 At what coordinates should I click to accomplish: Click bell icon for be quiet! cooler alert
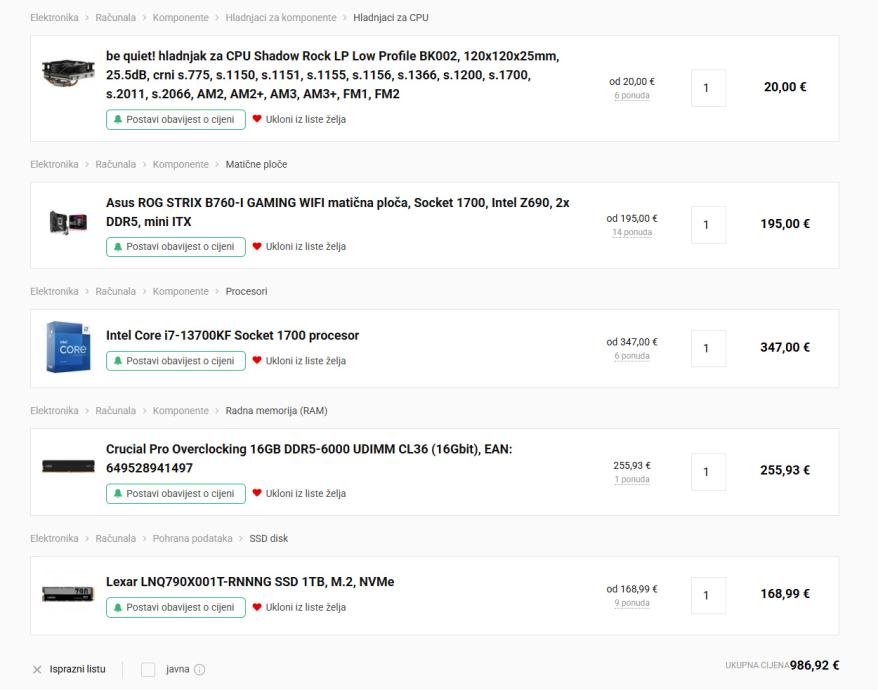point(118,119)
